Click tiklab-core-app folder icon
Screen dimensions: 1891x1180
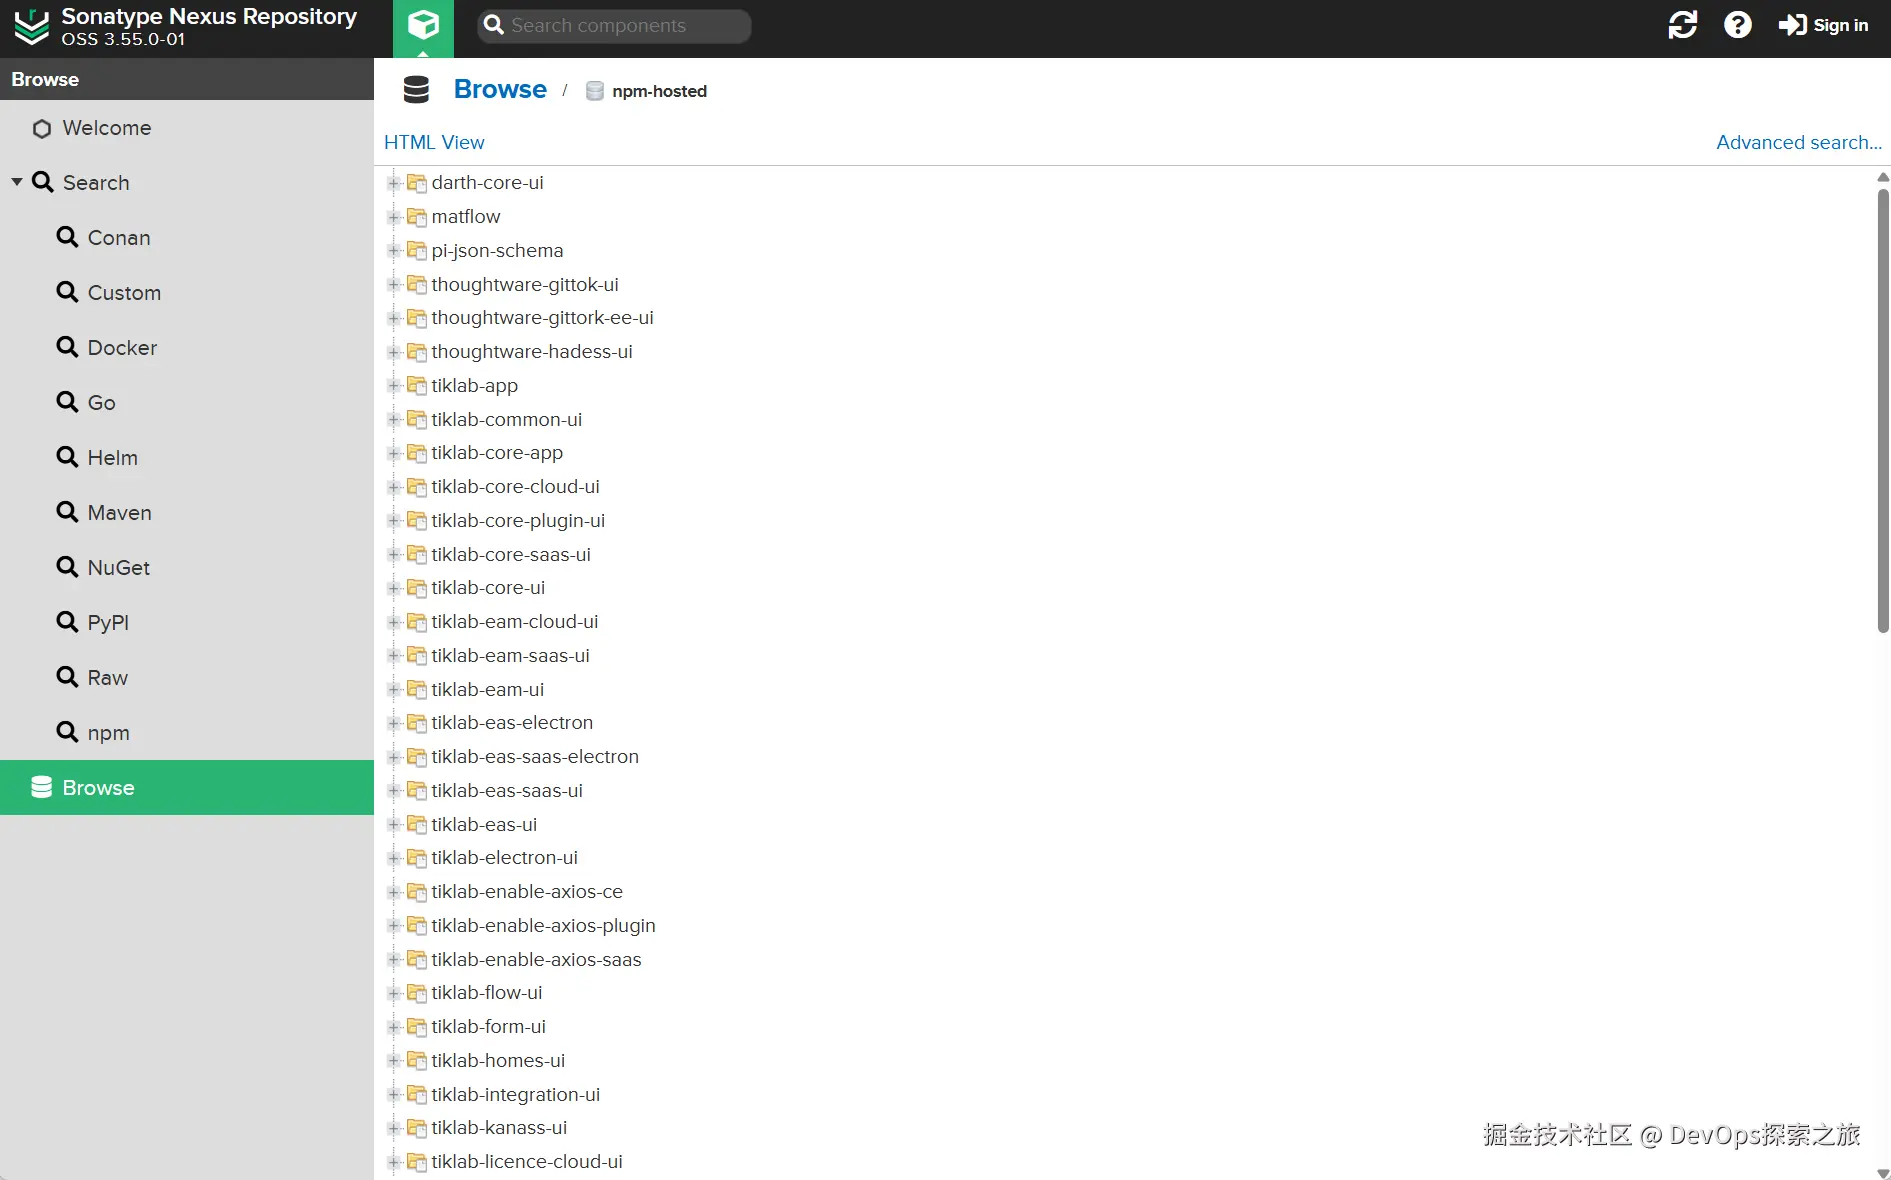(x=417, y=453)
